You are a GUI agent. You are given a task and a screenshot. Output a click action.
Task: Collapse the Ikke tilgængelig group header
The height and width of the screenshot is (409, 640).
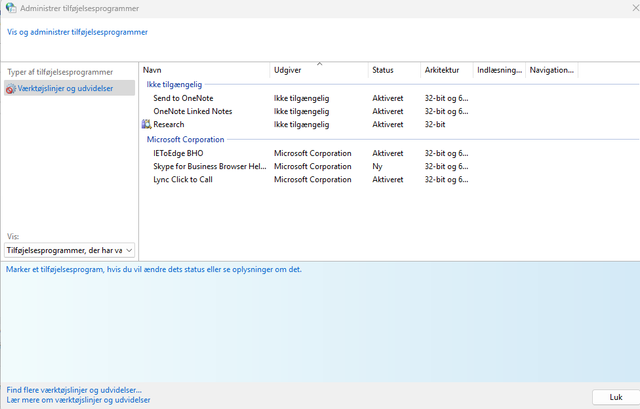174,84
